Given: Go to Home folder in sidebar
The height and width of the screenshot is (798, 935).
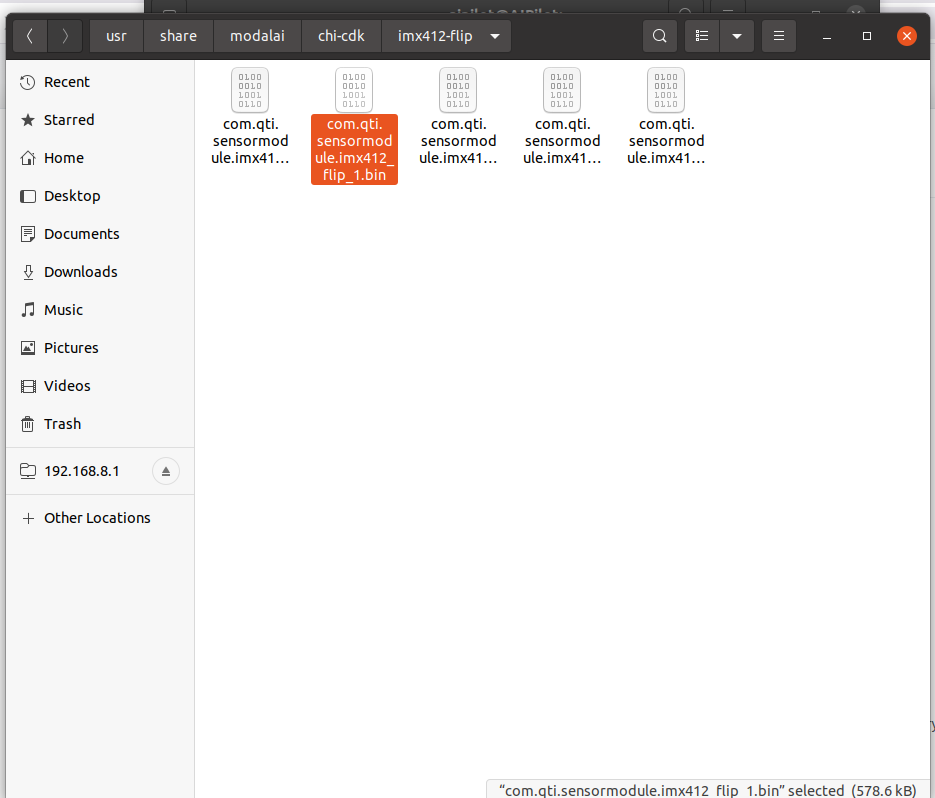Looking at the screenshot, I should coord(63,158).
